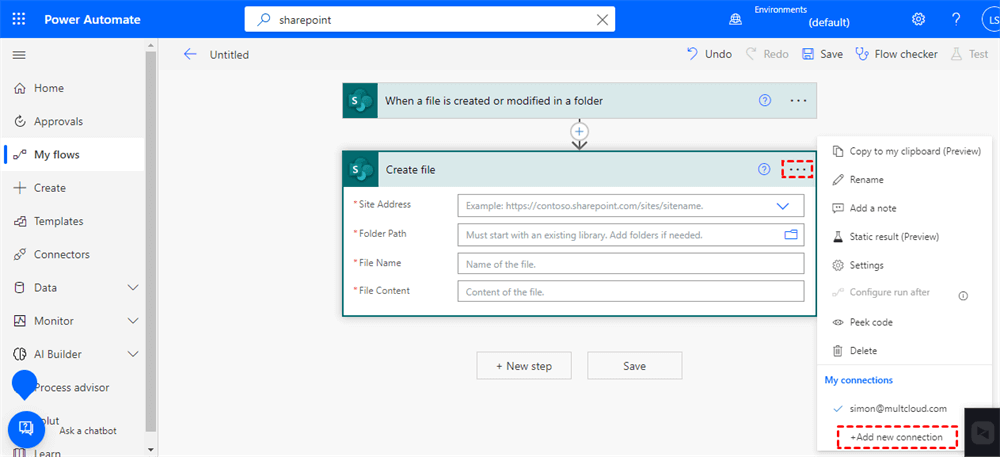Click the Save button below the flow
Image resolution: width=1000 pixels, height=457 pixels.
point(635,366)
